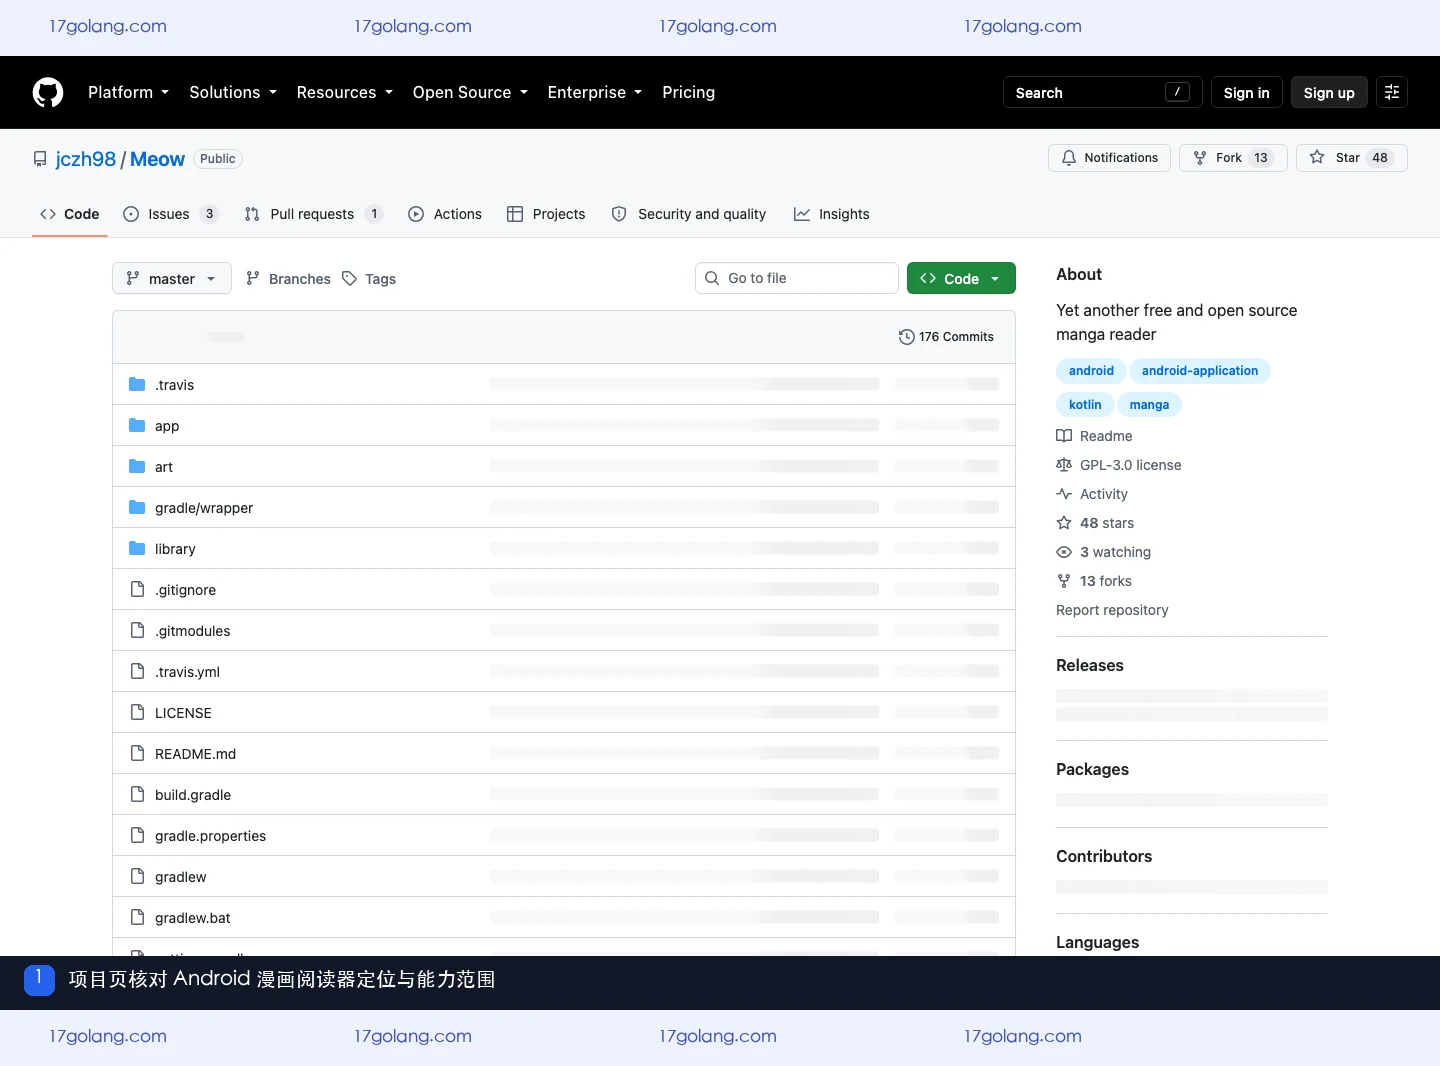Click the Branches icon
This screenshot has height=1066, width=1440.
253,279
